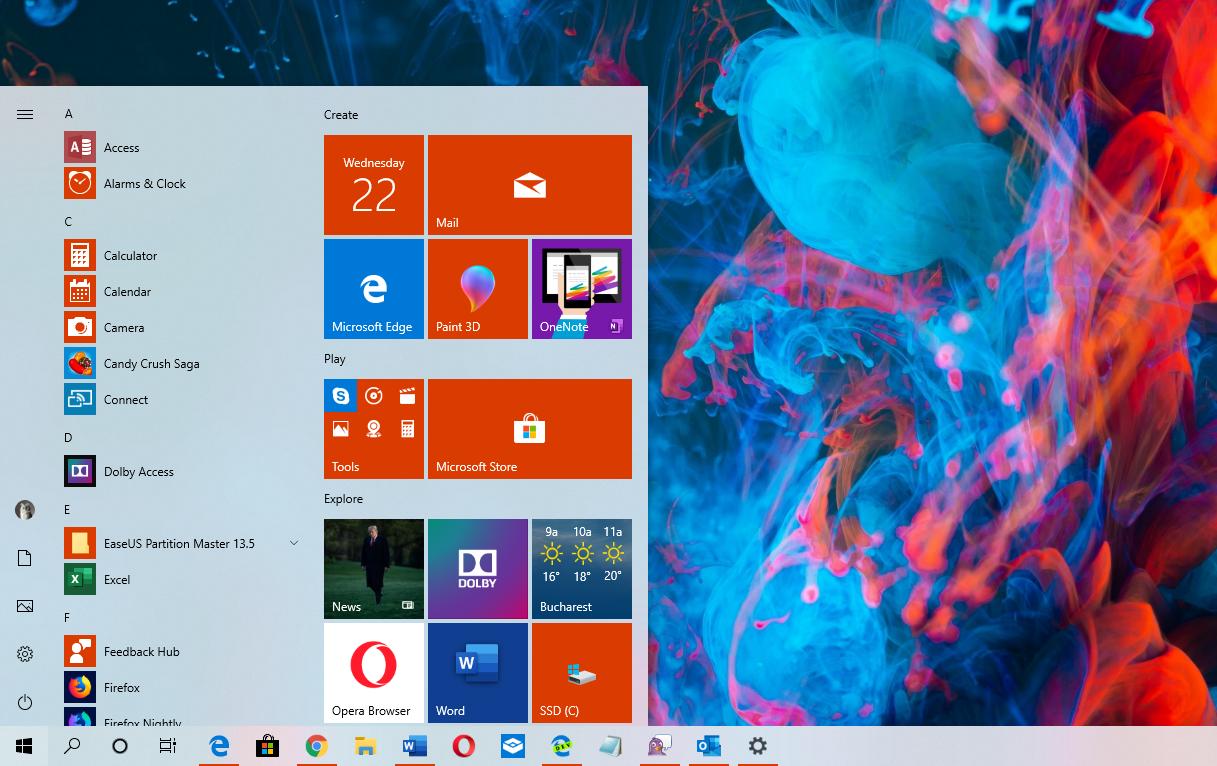
Task: Select the Explore tile group header
Action: click(343, 499)
